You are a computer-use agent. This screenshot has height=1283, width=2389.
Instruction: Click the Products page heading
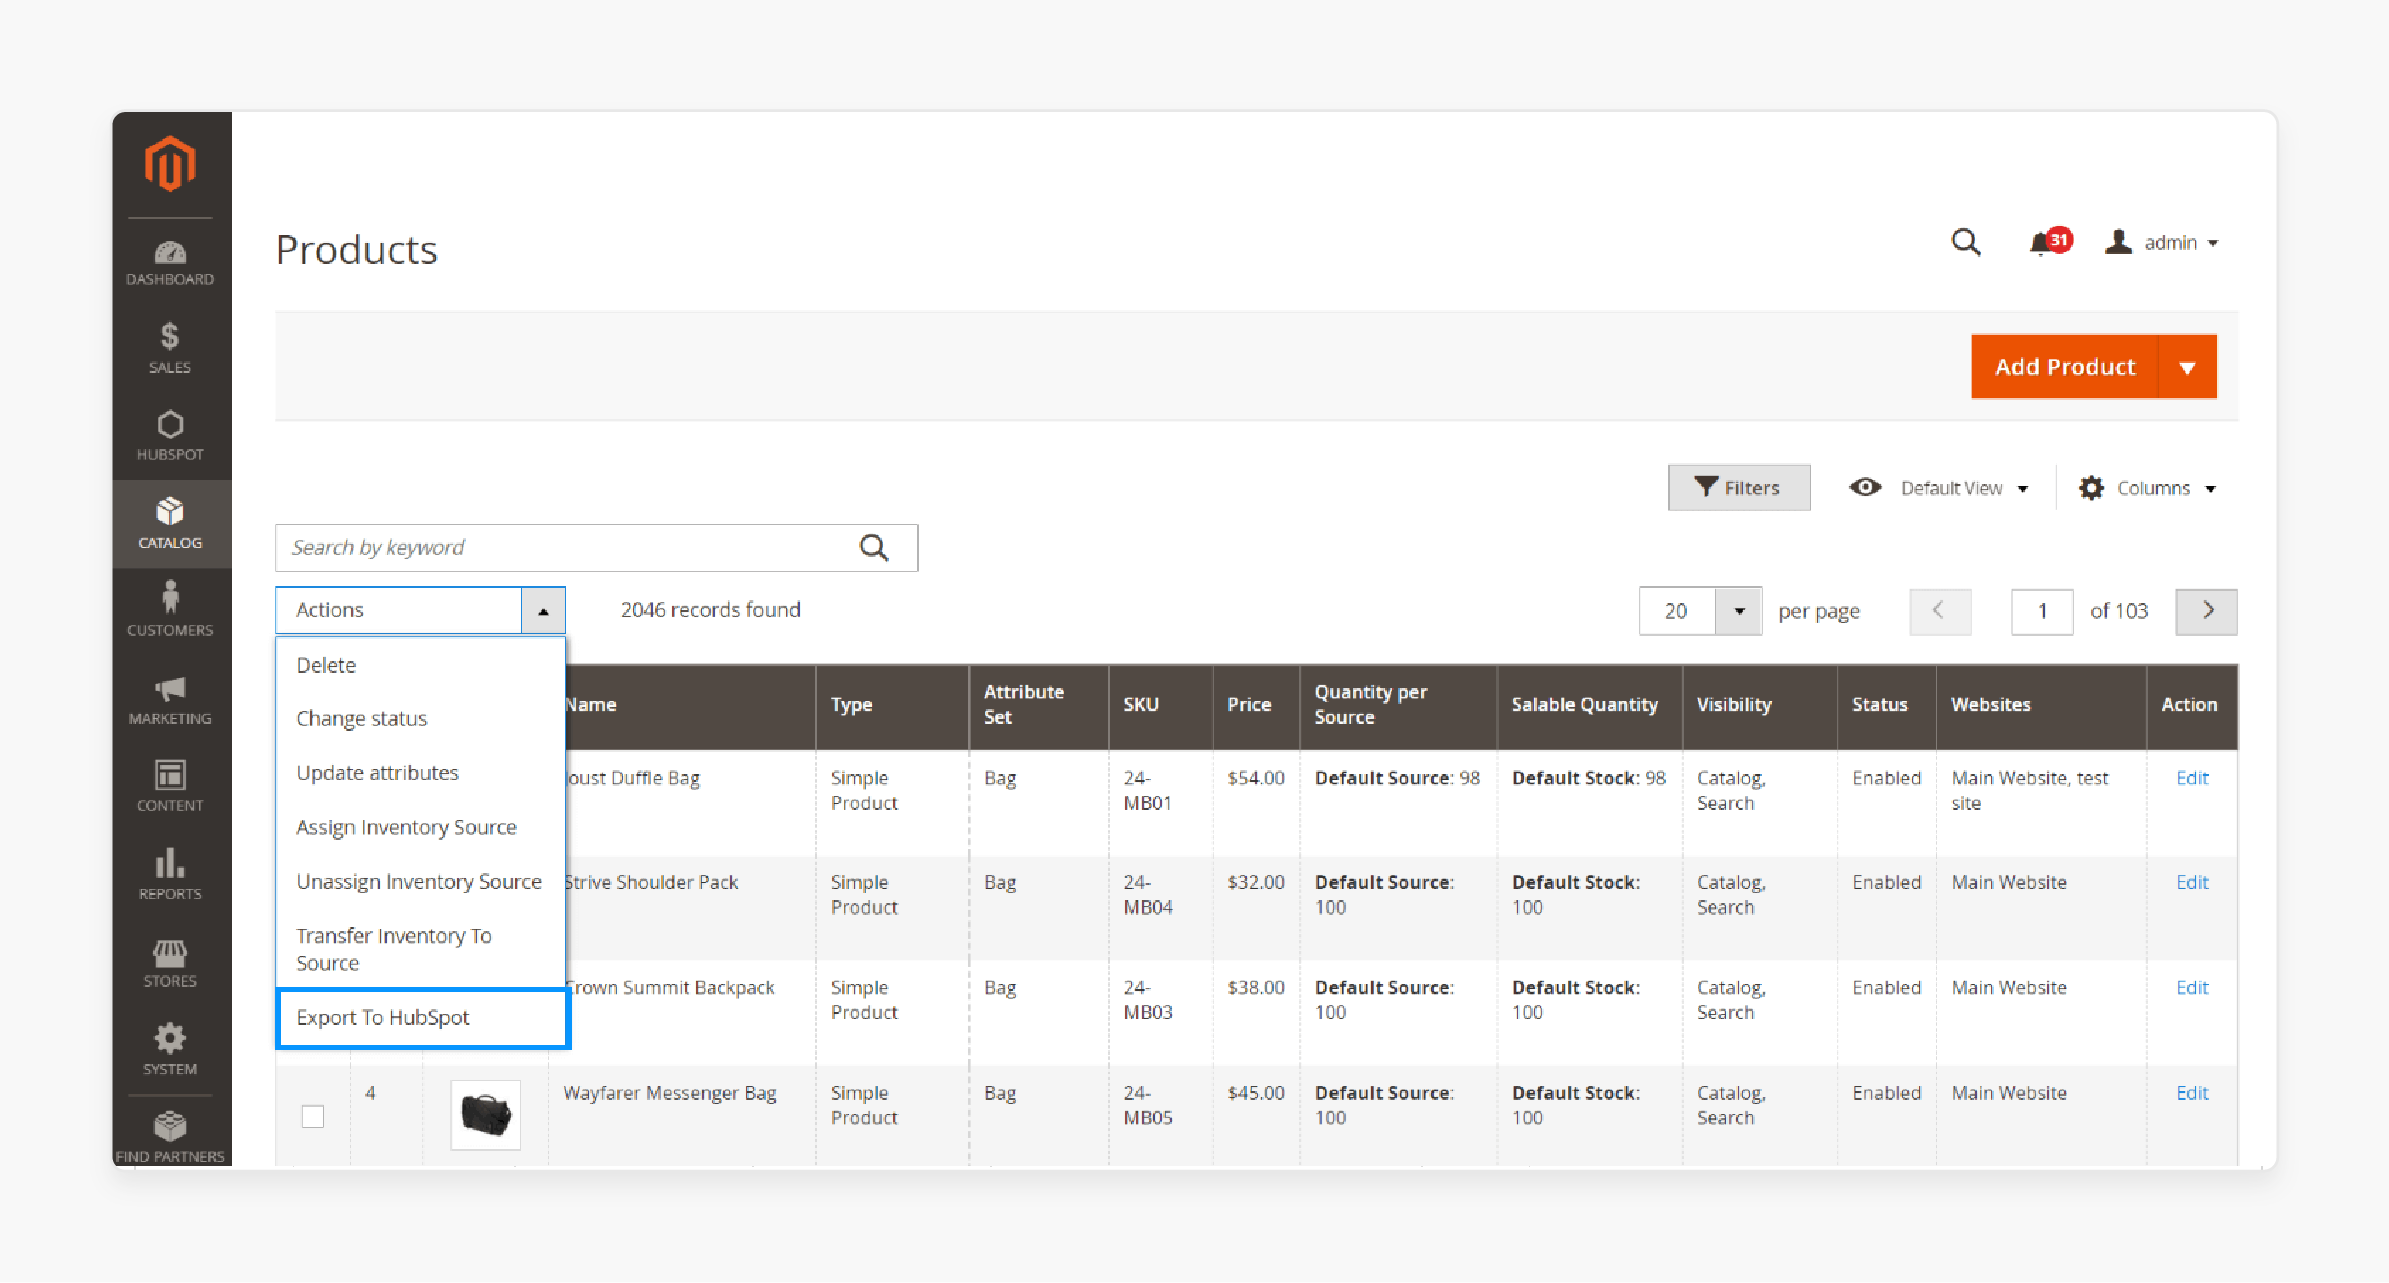pos(357,250)
